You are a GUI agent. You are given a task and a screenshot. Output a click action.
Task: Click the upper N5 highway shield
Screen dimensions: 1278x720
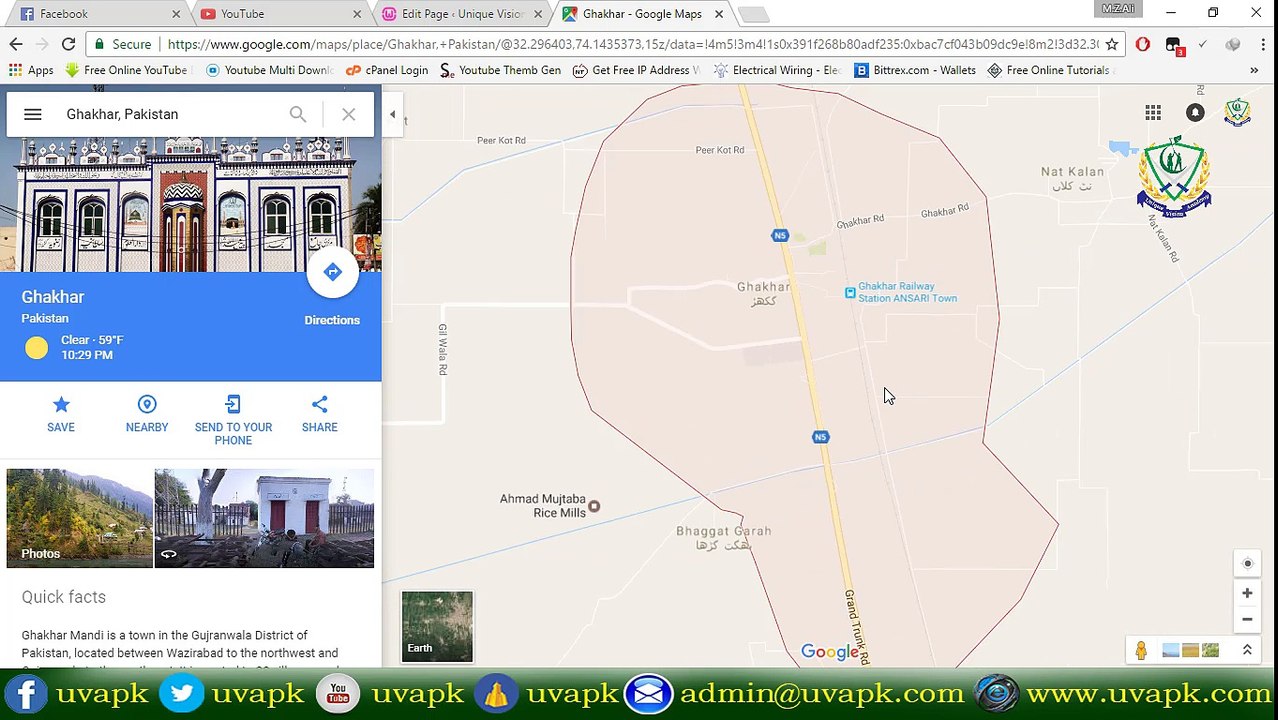click(x=780, y=235)
